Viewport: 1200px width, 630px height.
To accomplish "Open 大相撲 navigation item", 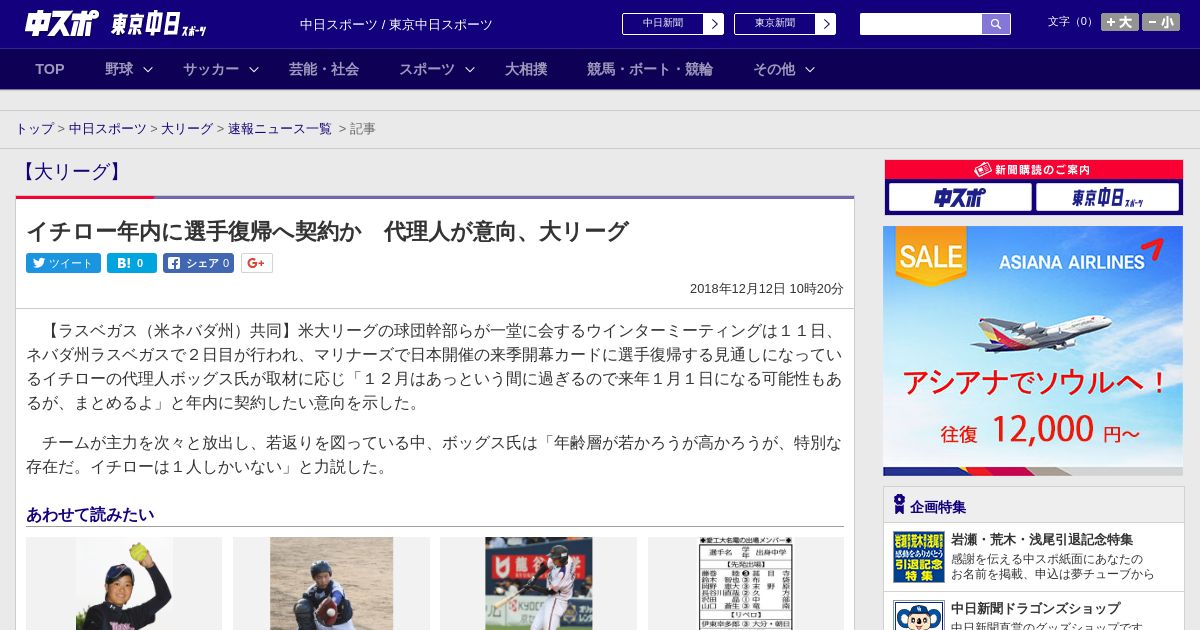I will tap(526, 69).
